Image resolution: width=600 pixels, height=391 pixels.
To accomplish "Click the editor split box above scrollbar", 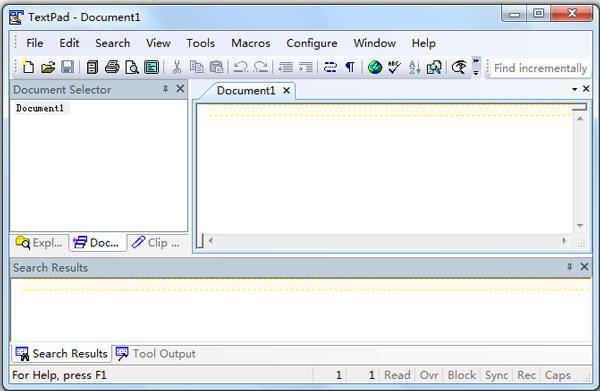I will pyautogui.click(x=579, y=107).
